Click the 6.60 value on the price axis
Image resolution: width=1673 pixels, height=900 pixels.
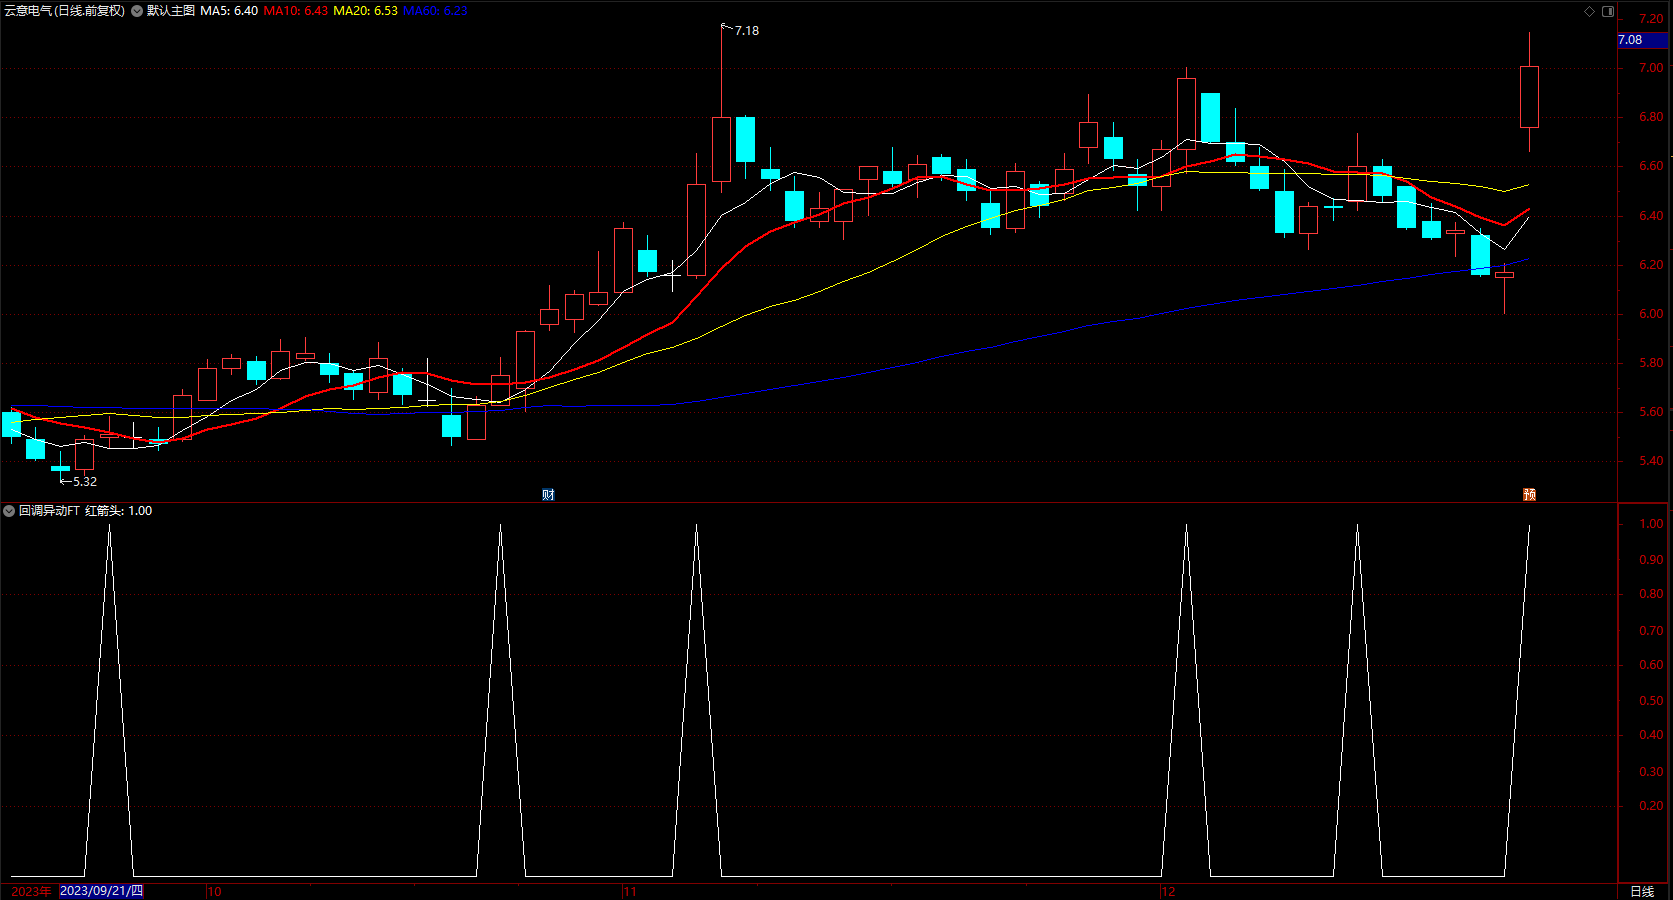coord(1651,166)
